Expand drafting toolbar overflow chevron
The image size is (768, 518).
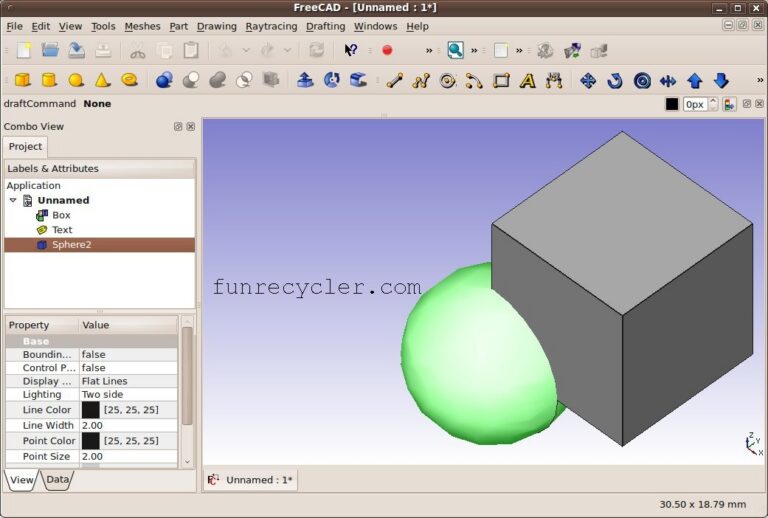point(760,80)
